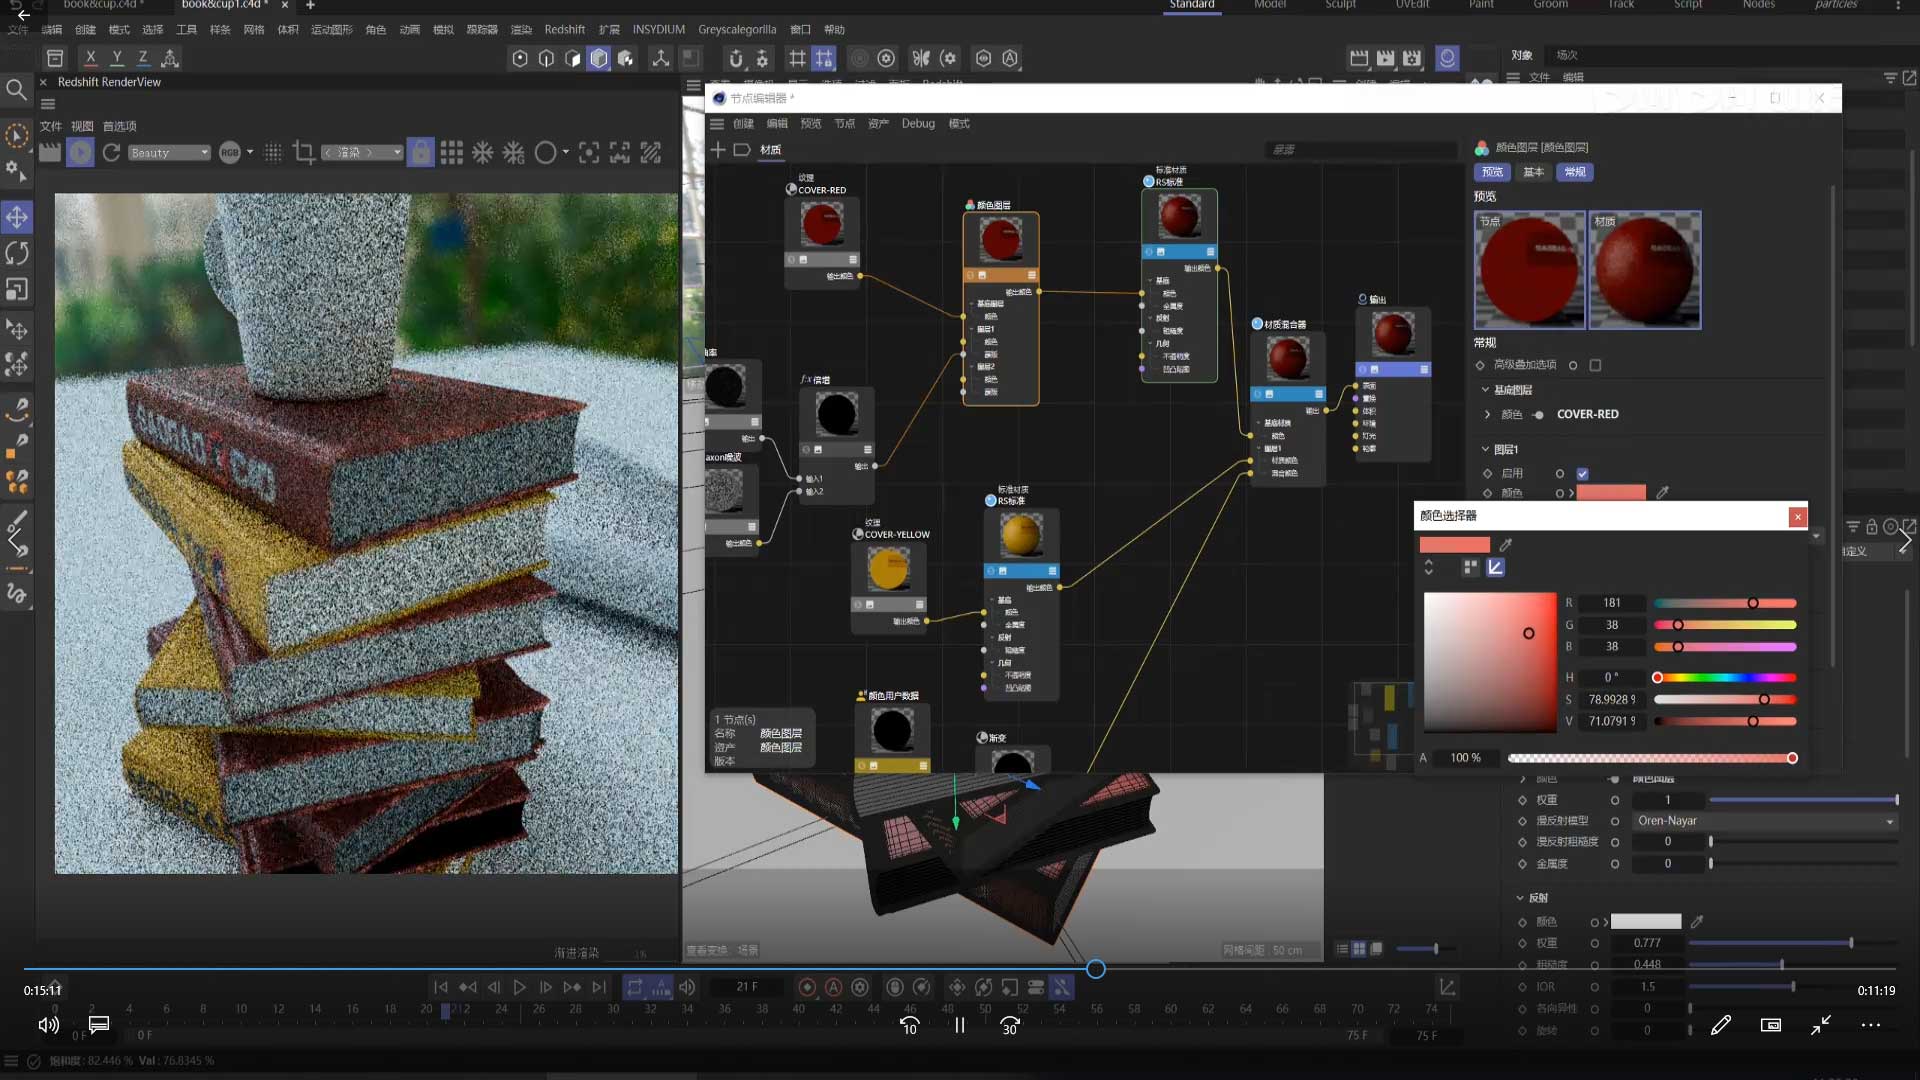Select the Rotate tool in the left toolbar
Screen dimensions: 1920x1080
(x=17, y=253)
